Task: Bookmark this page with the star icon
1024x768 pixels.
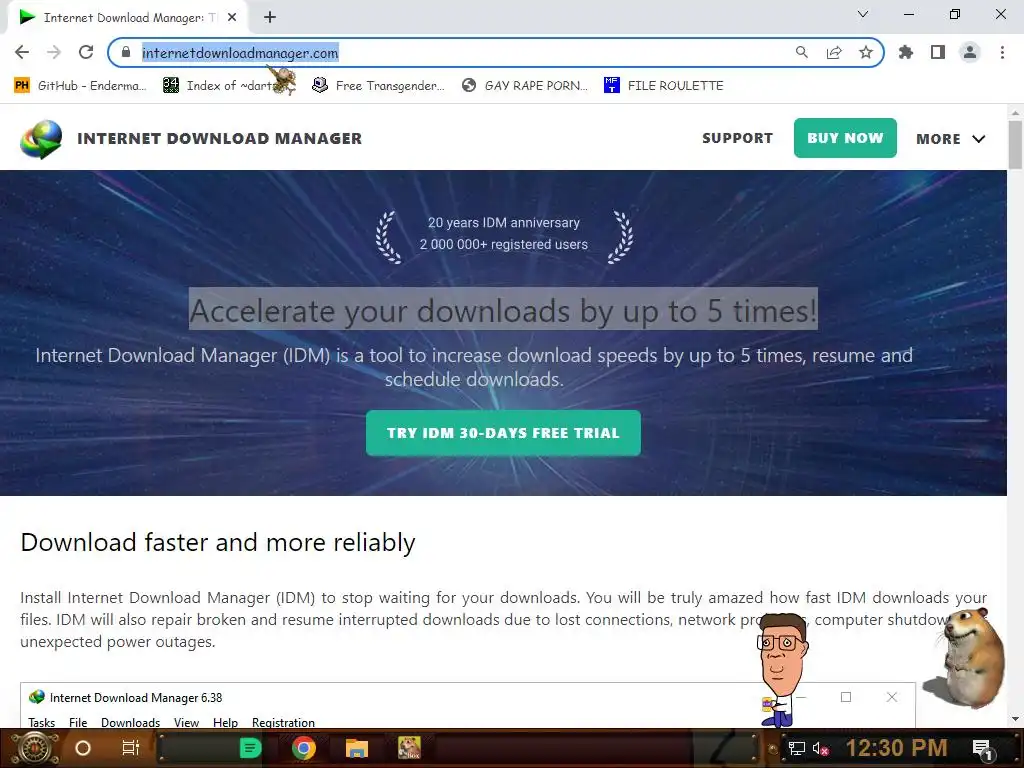Action: click(x=866, y=52)
